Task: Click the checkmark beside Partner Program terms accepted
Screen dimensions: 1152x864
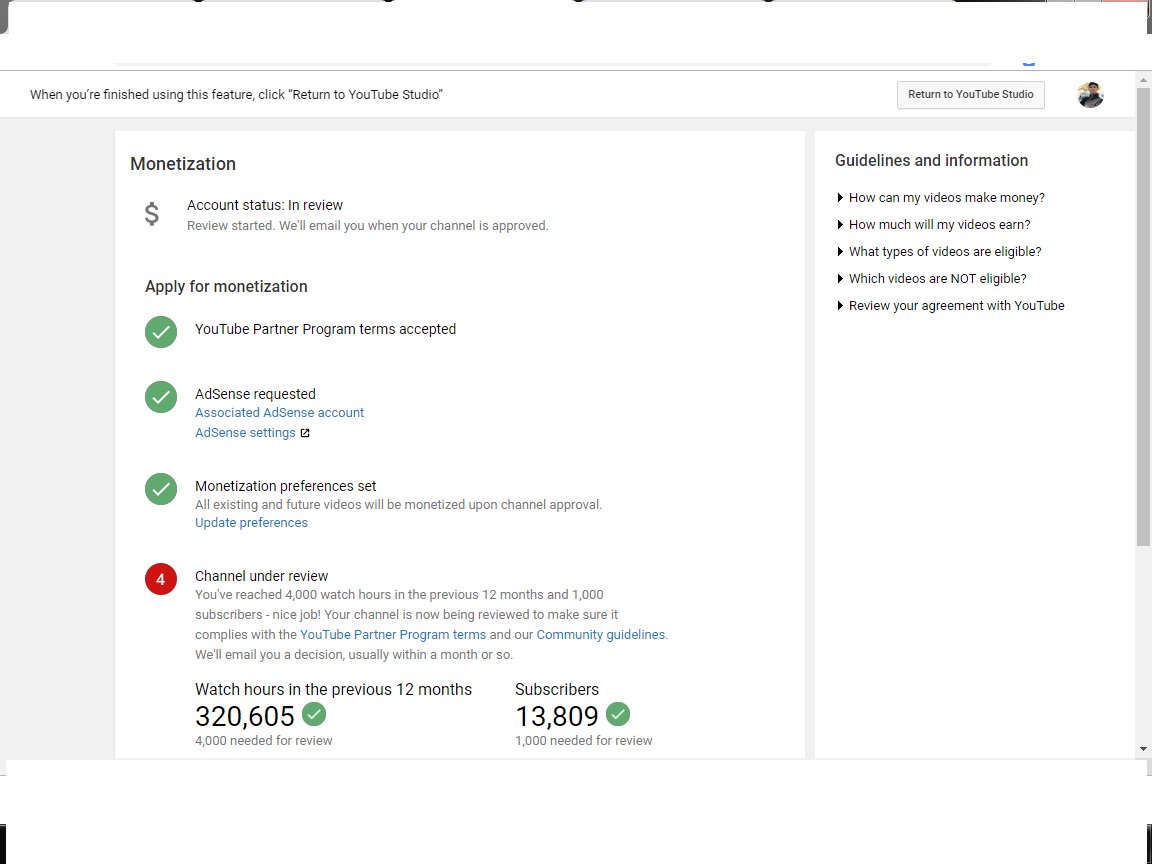Action: click(x=161, y=332)
